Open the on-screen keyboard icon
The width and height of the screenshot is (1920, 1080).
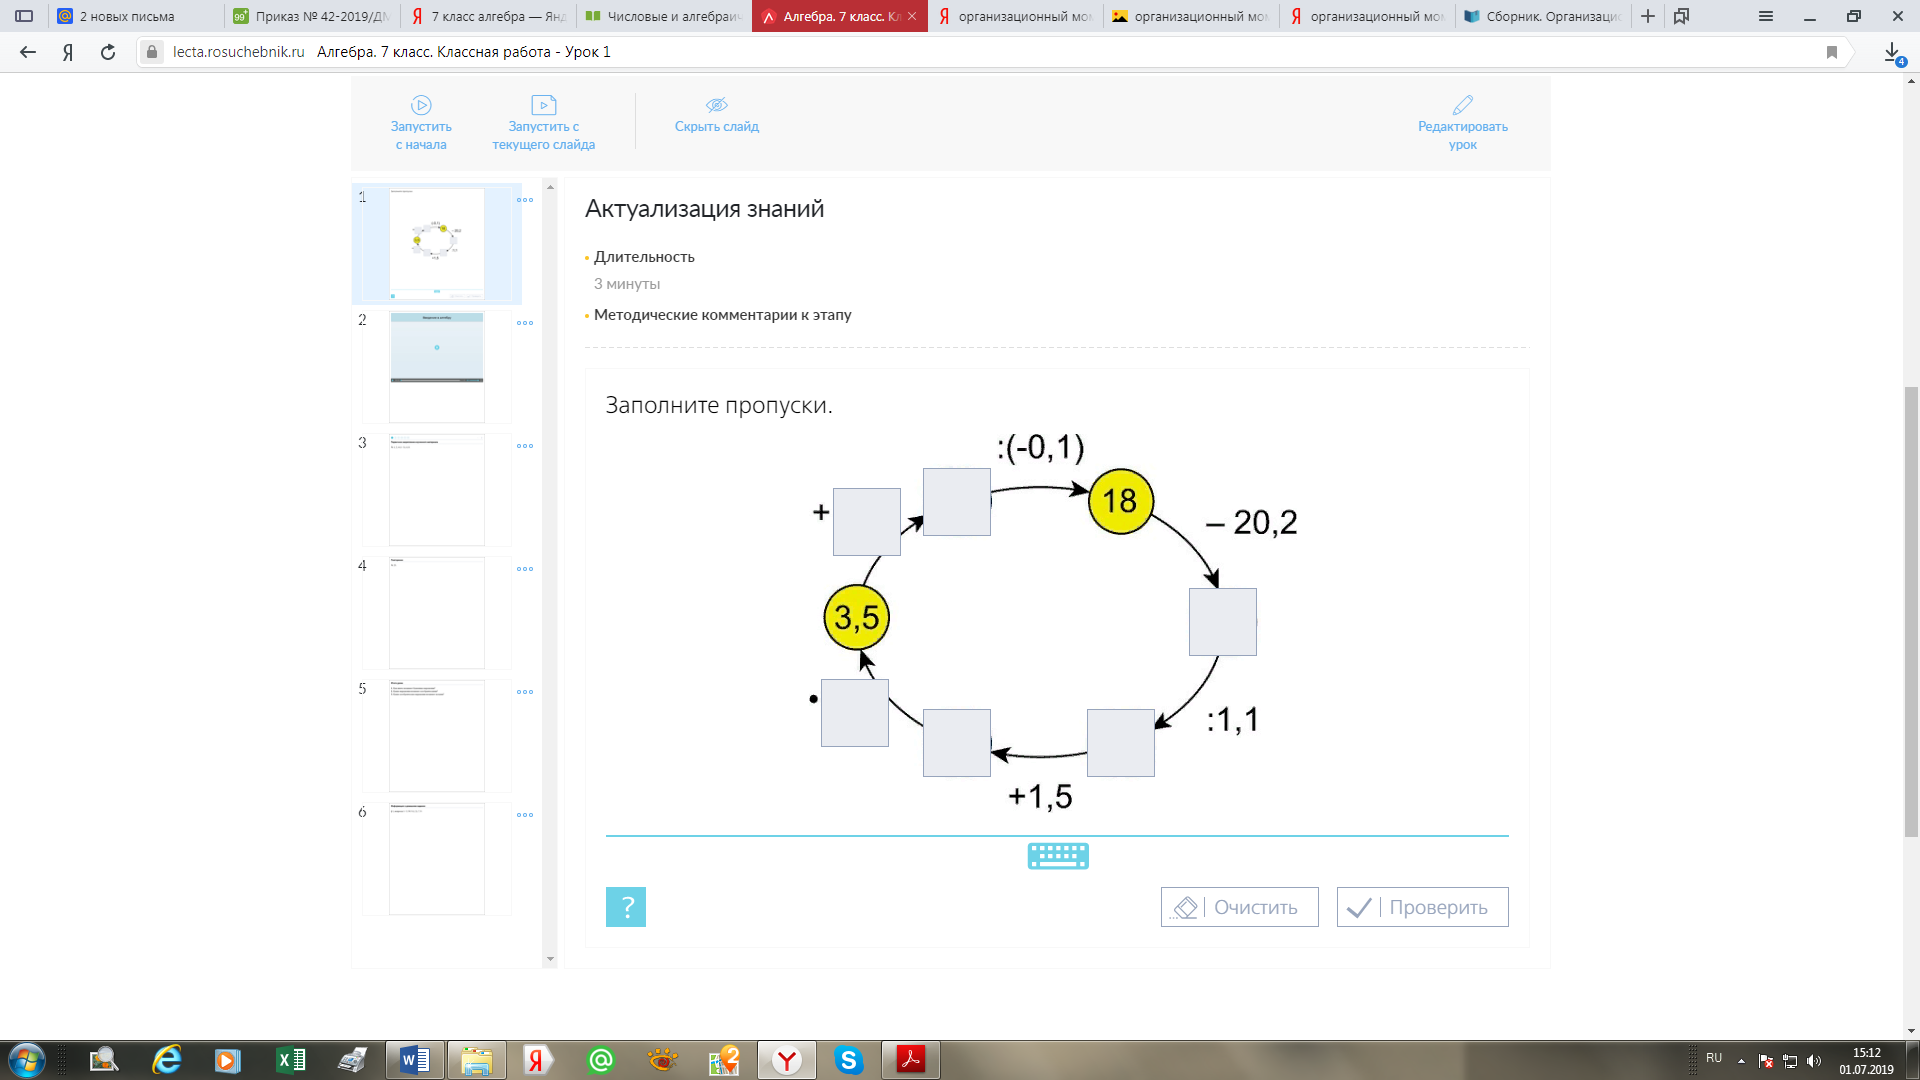1058,856
